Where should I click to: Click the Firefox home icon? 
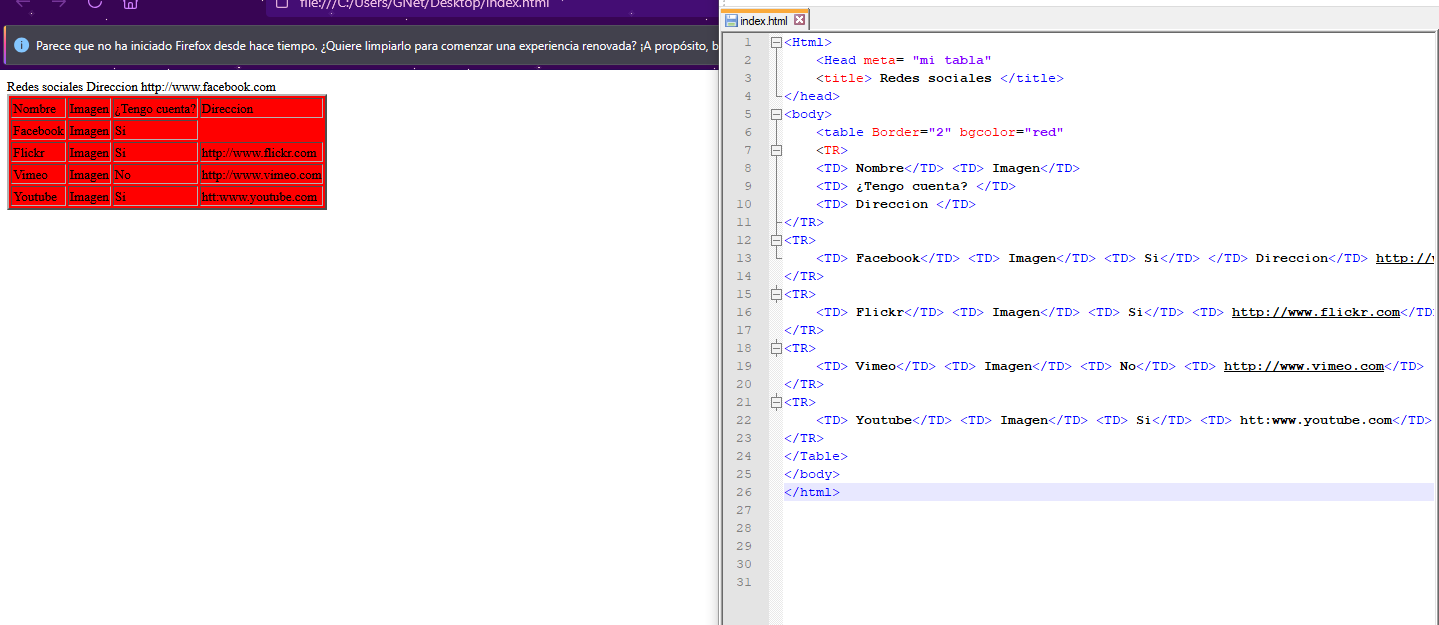(130, 4)
